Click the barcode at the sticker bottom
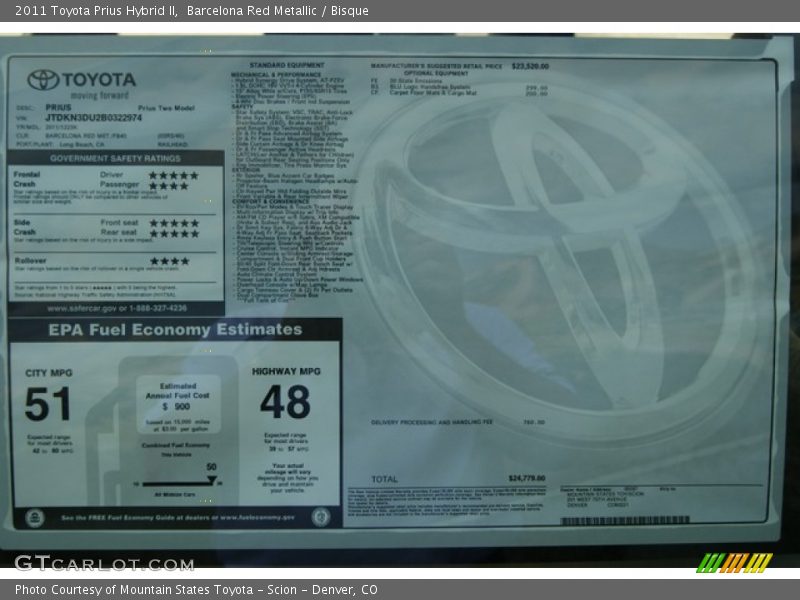800x600 pixels. click(625, 520)
